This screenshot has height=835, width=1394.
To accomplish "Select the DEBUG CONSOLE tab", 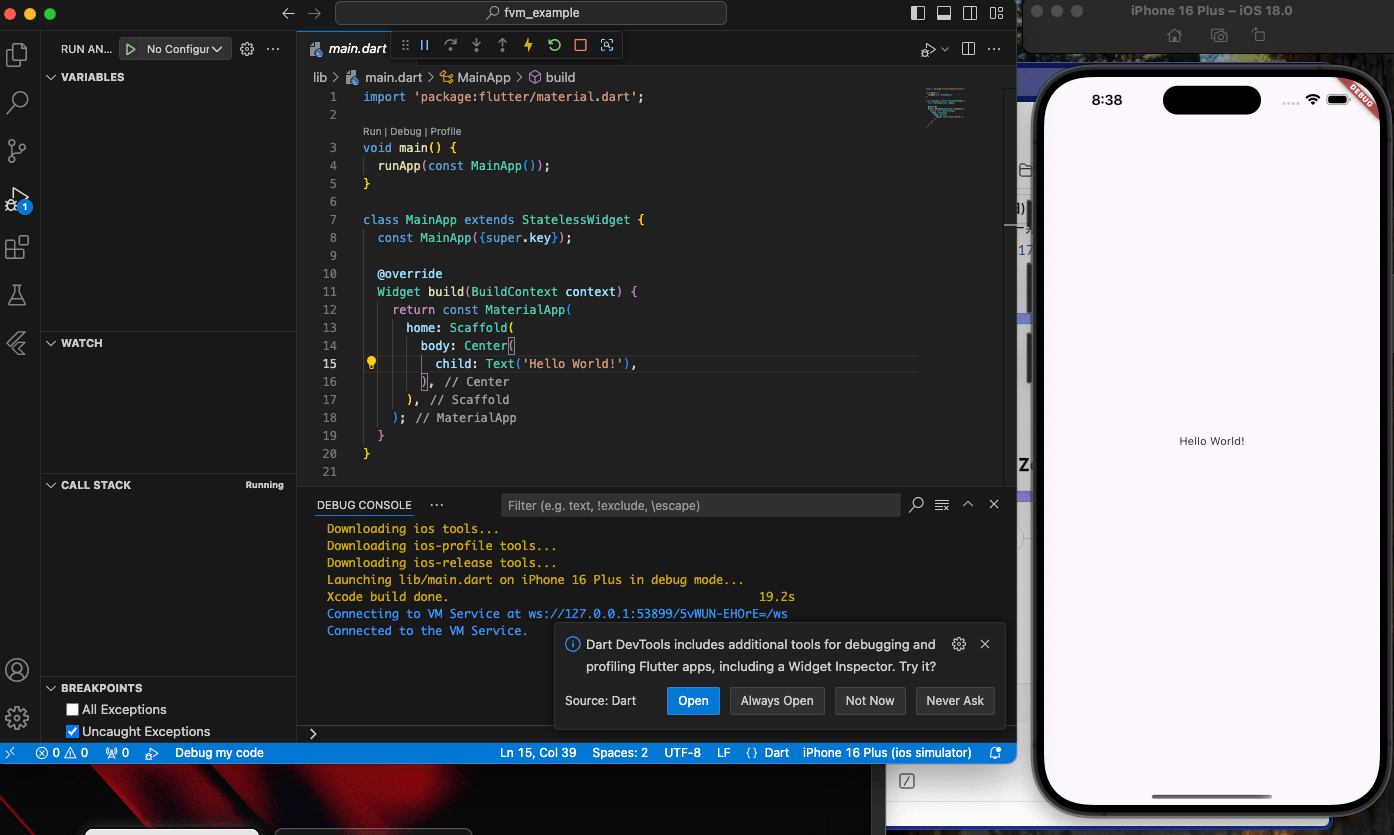I will click(x=363, y=505).
